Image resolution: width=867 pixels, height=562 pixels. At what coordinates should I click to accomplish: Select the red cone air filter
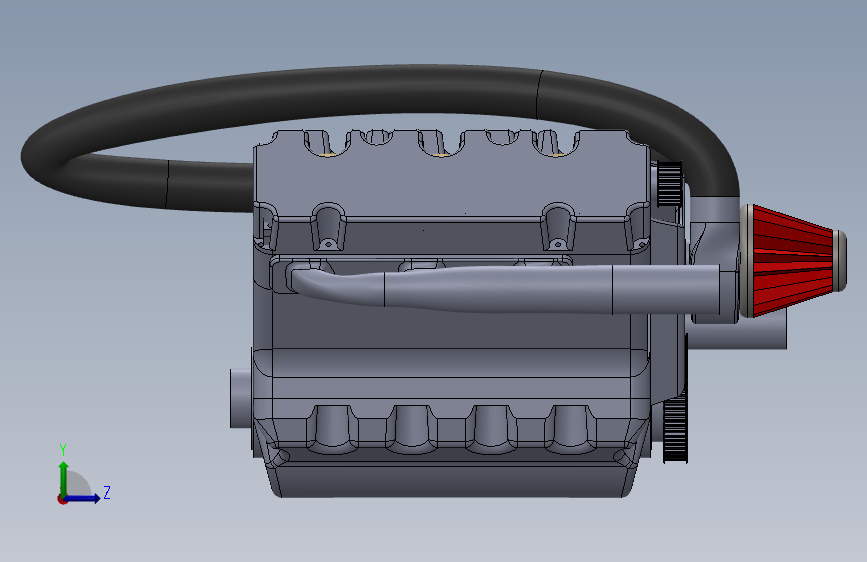pos(792,261)
